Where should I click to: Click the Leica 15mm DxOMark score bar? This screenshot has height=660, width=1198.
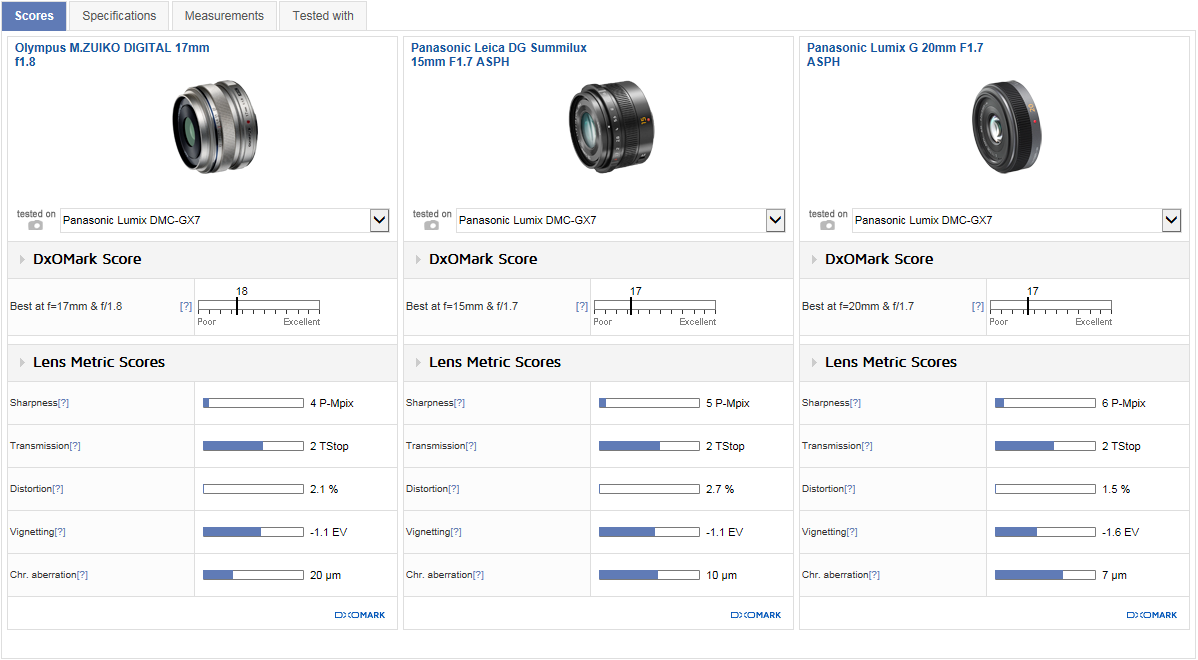[655, 307]
